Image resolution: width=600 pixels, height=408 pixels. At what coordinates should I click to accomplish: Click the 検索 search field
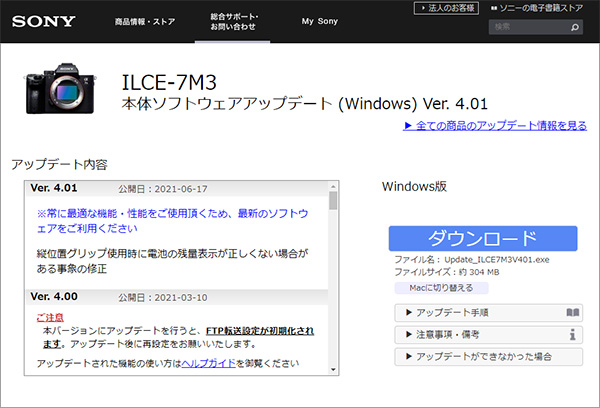click(536, 27)
